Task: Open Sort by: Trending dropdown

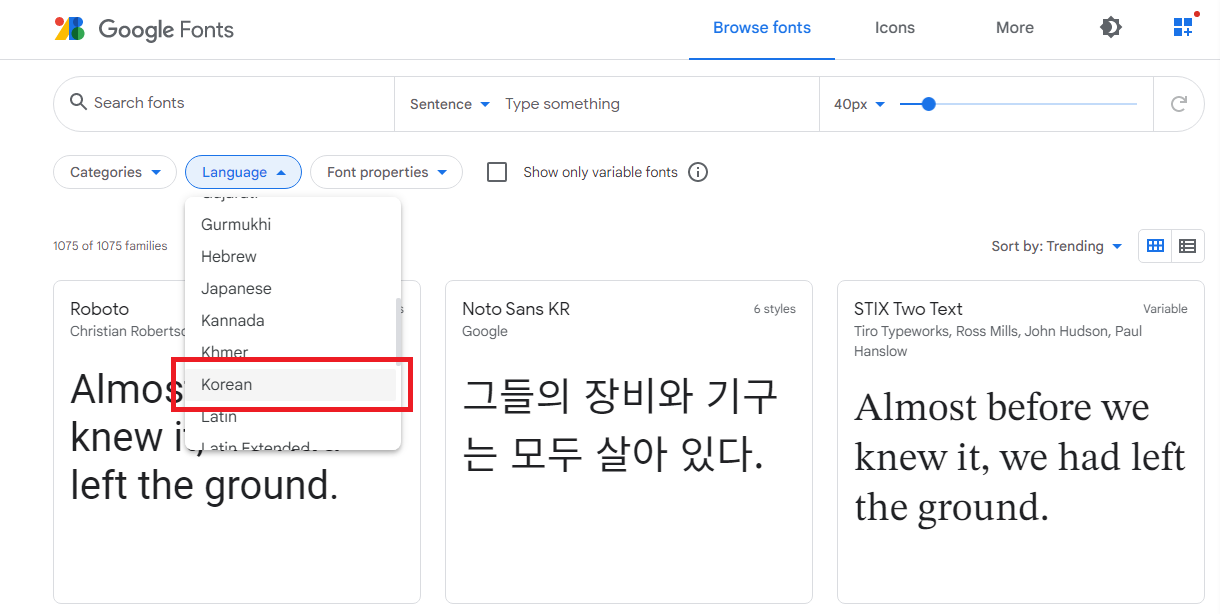Action: tap(1057, 246)
